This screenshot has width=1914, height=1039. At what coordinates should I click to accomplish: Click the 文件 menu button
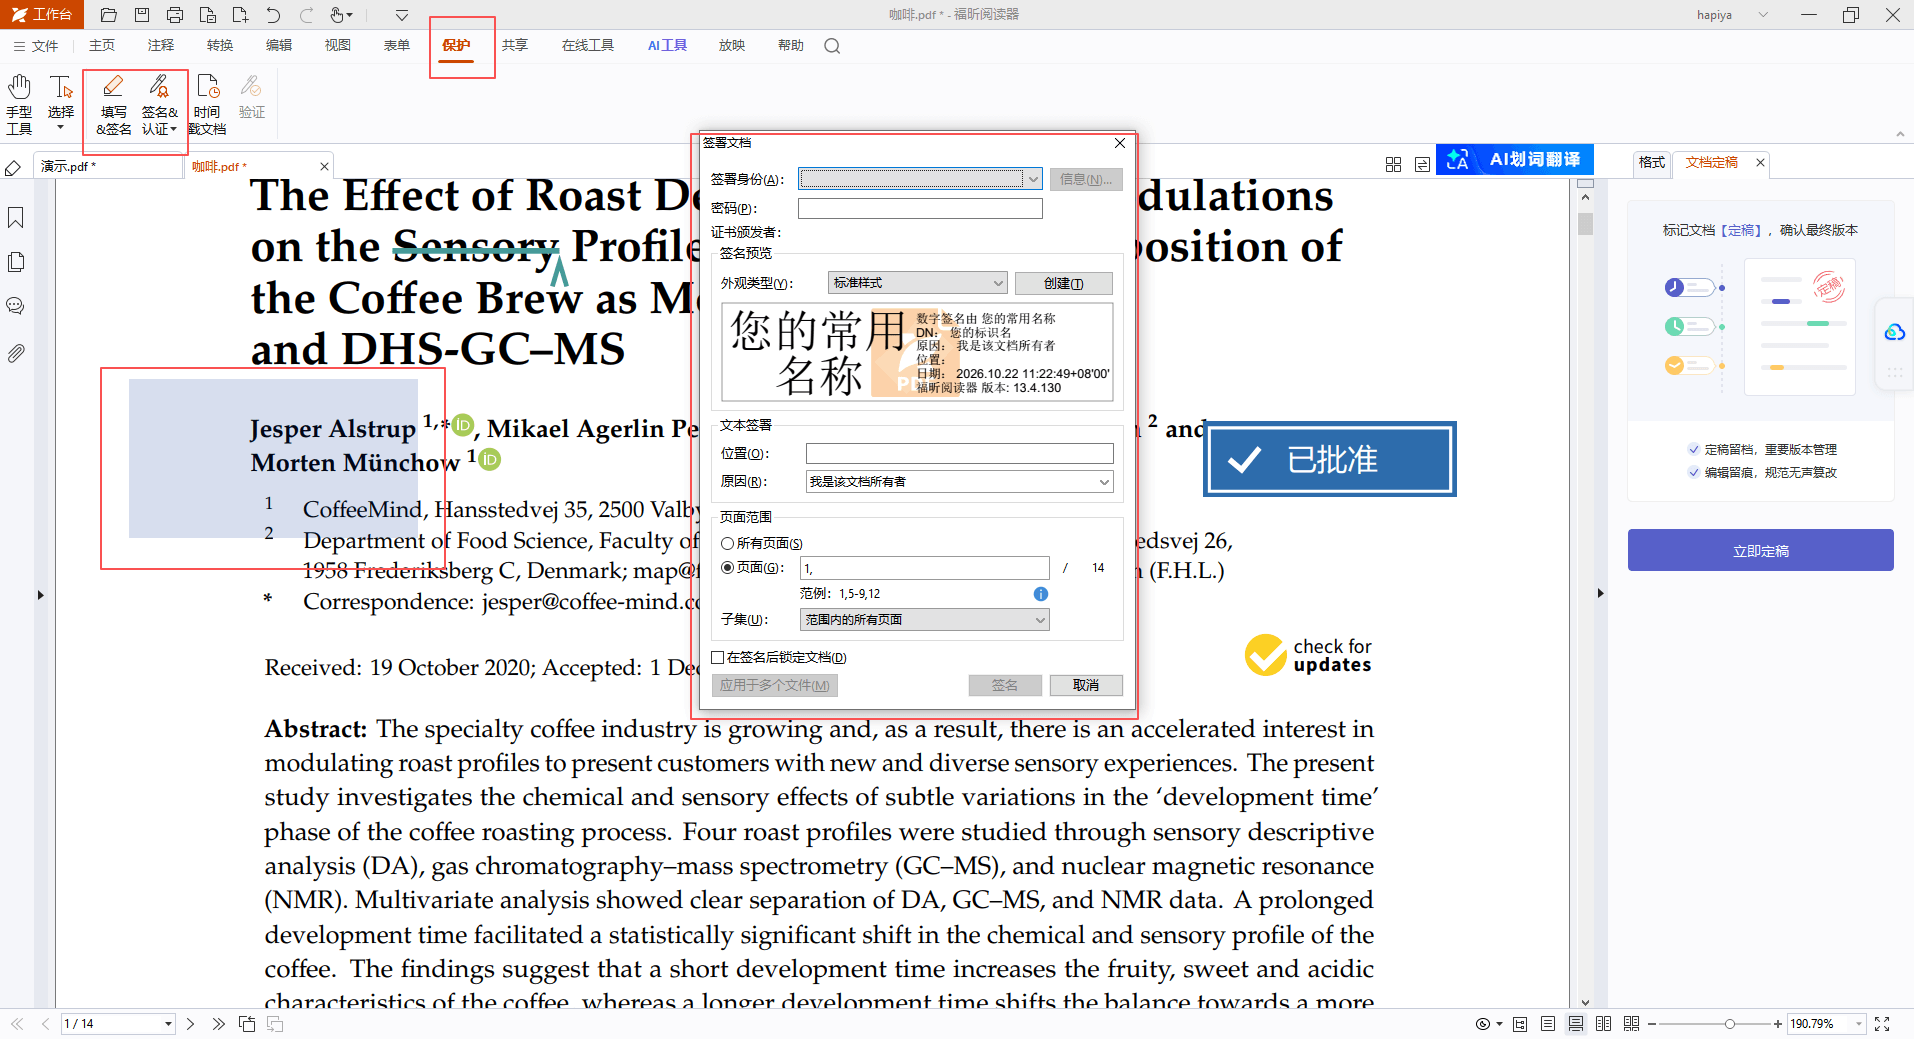35,46
